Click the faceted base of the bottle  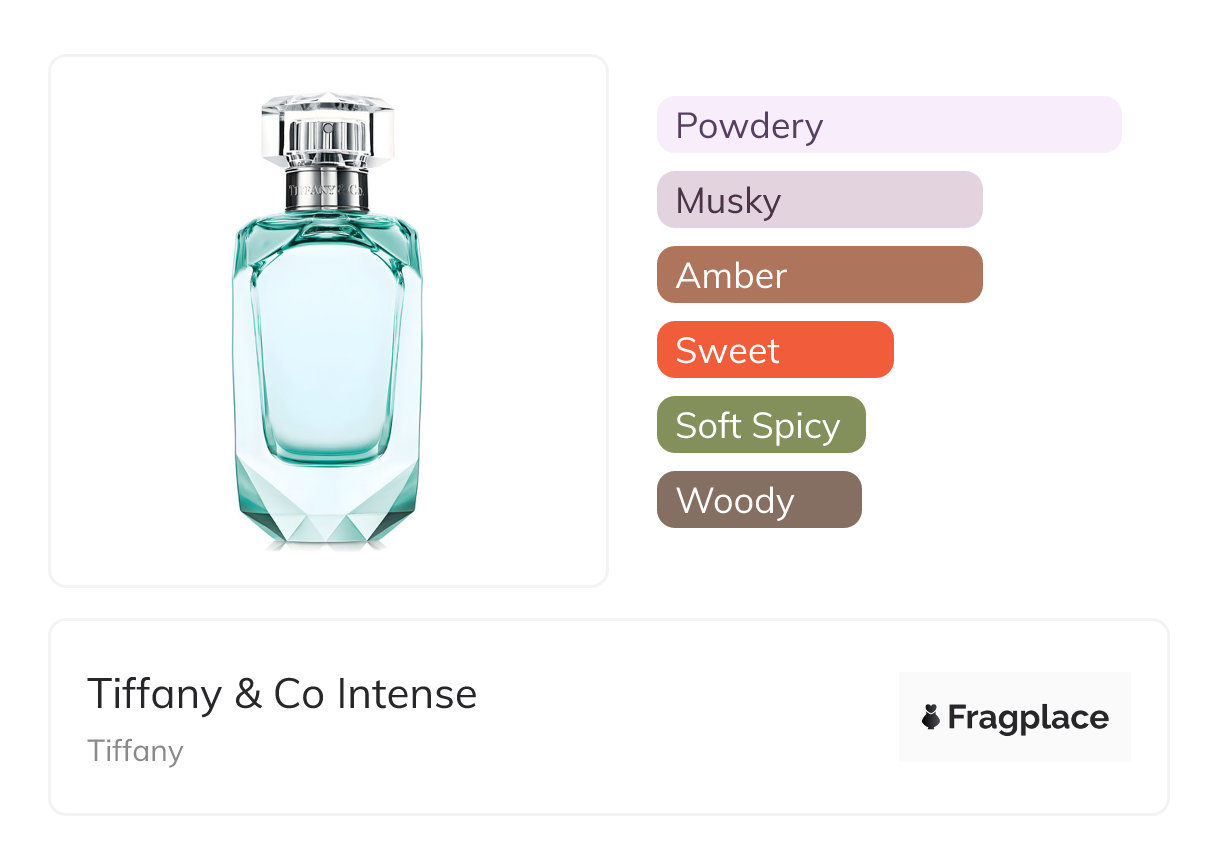coord(327,515)
